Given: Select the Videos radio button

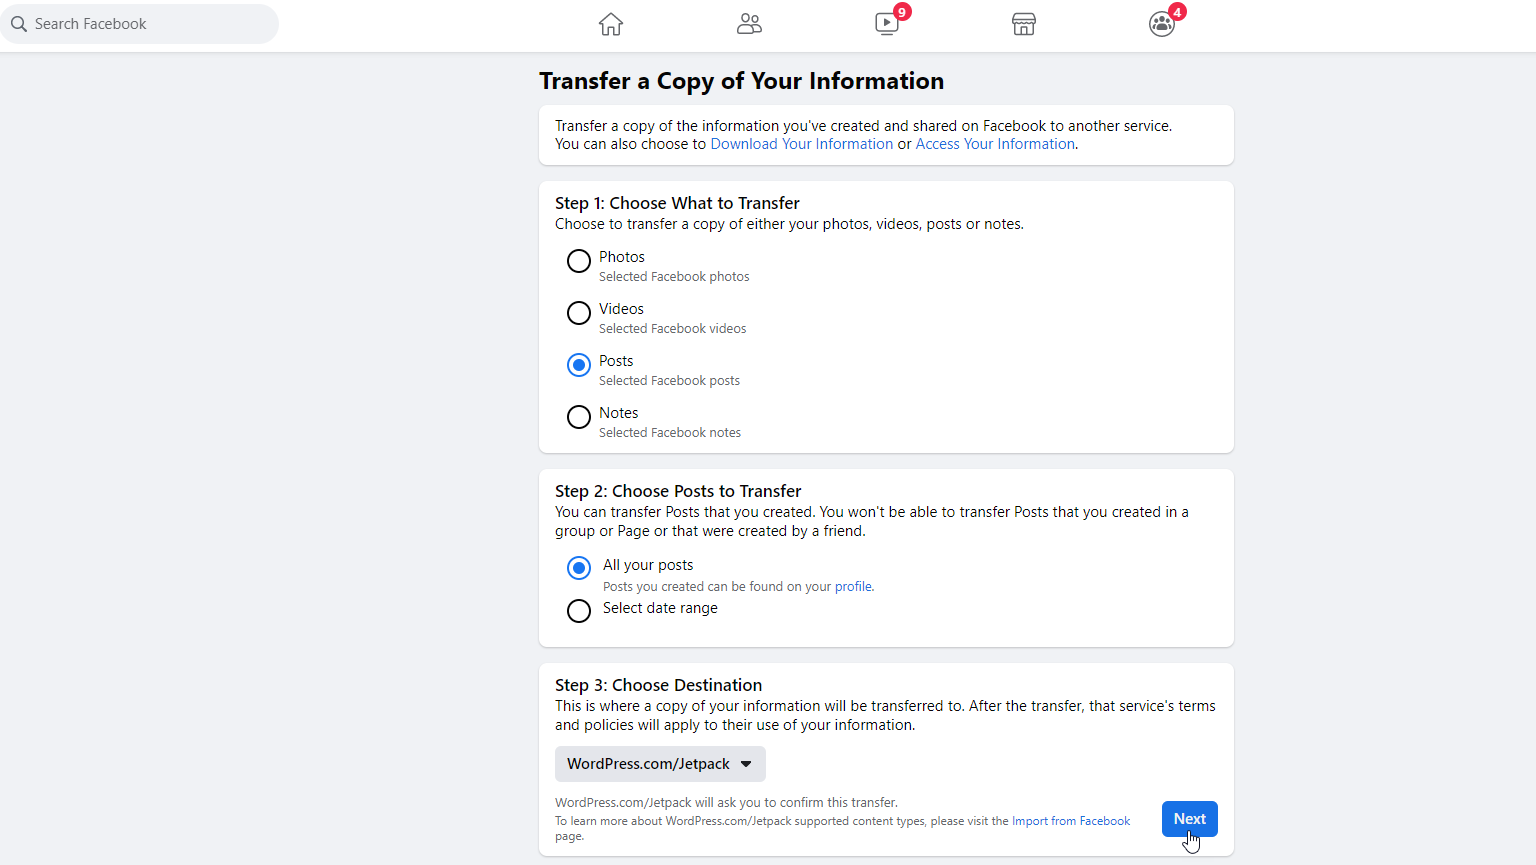Looking at the screenshot, I should point(579,313).
